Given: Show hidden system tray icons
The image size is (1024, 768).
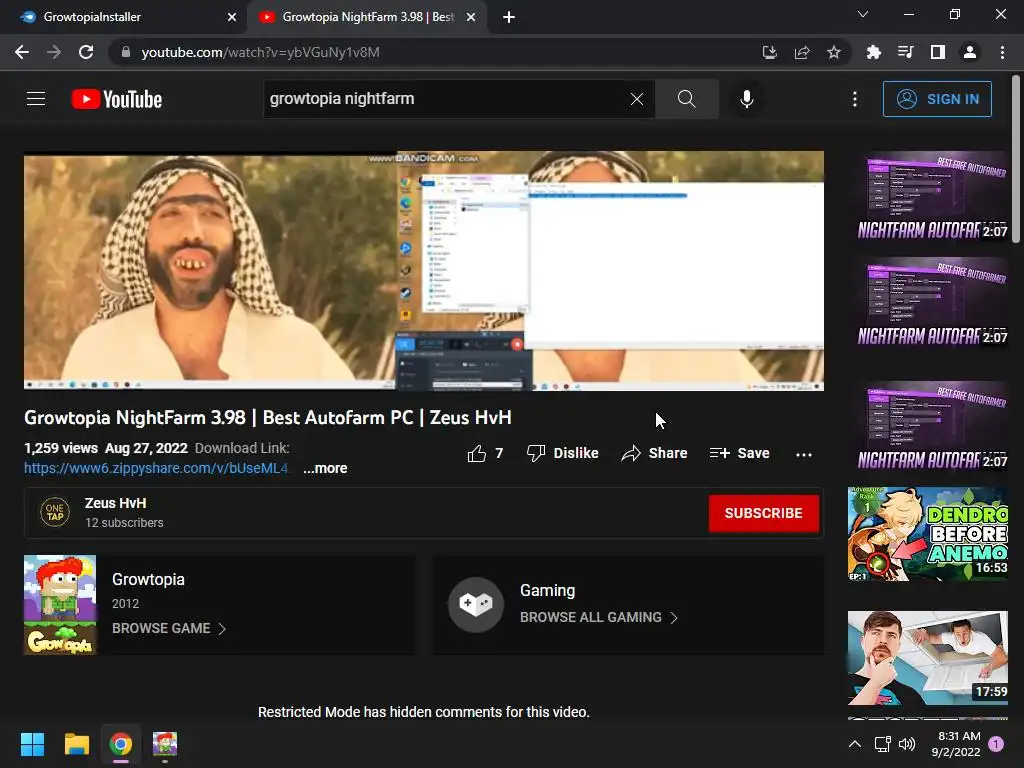Looking at the screenshot, I should (x=855, y=744).
